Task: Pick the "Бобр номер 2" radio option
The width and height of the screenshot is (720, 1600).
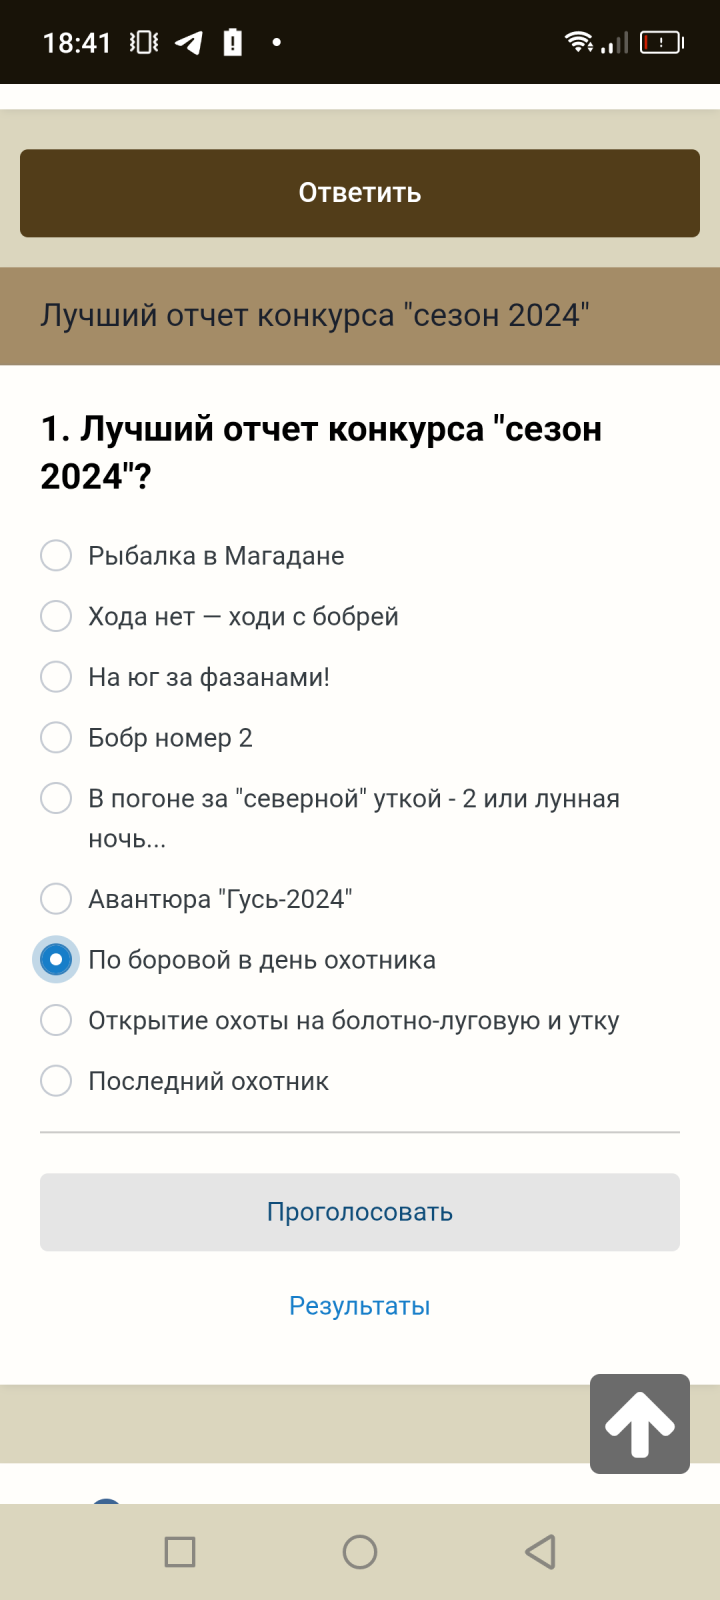Action: pyautogui.click(x=56, y=738)
